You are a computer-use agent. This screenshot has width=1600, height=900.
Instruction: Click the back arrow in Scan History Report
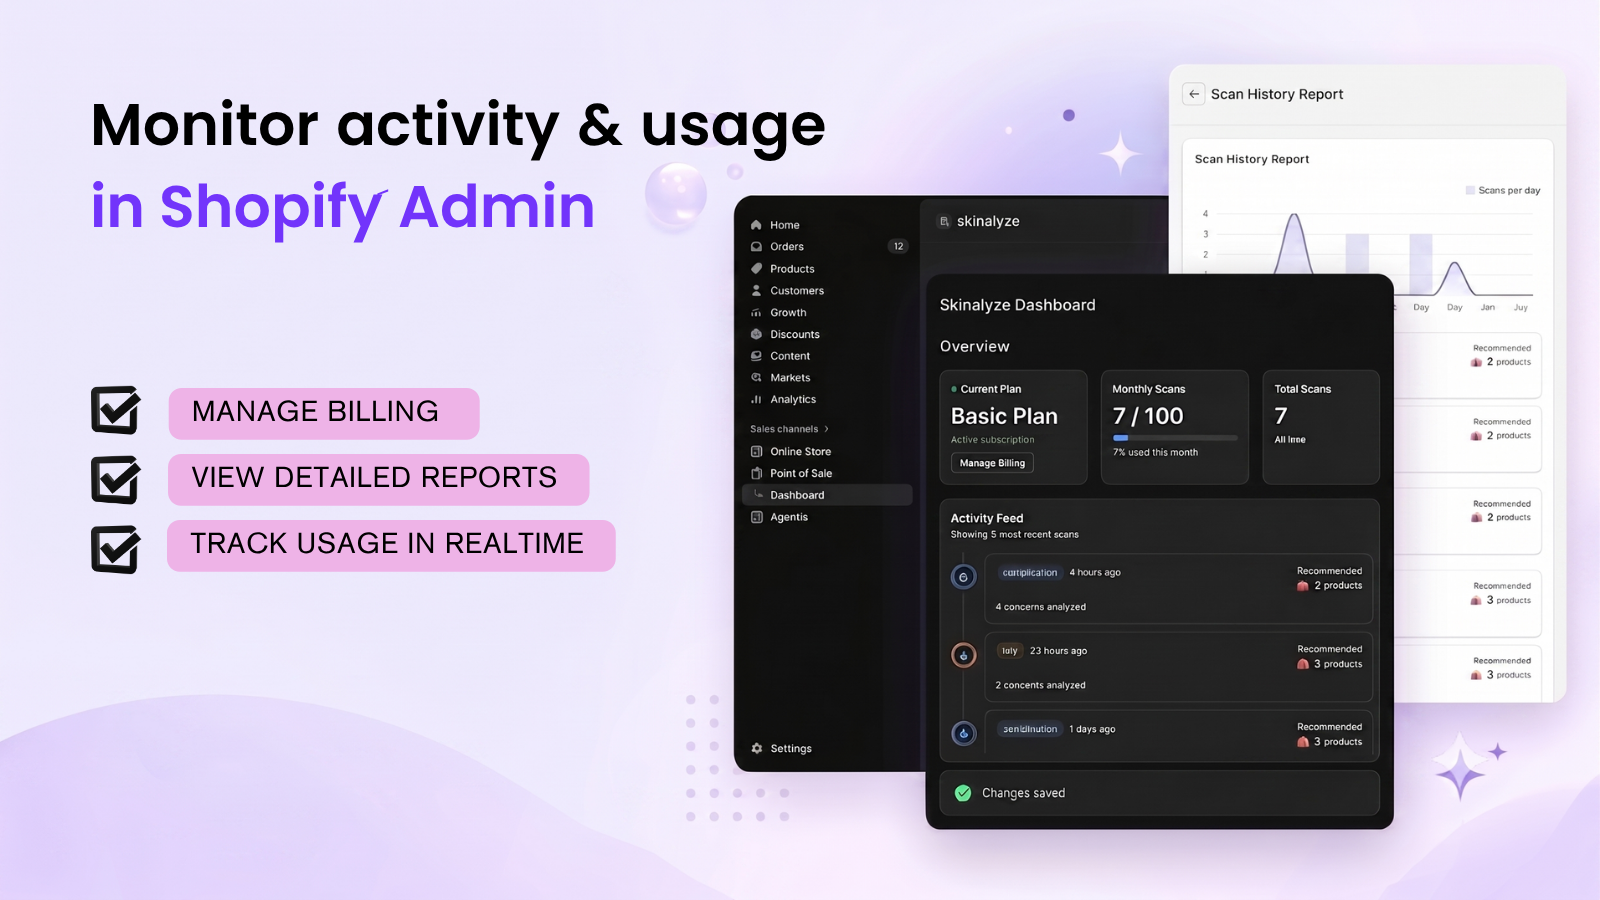click(1194, 94)
